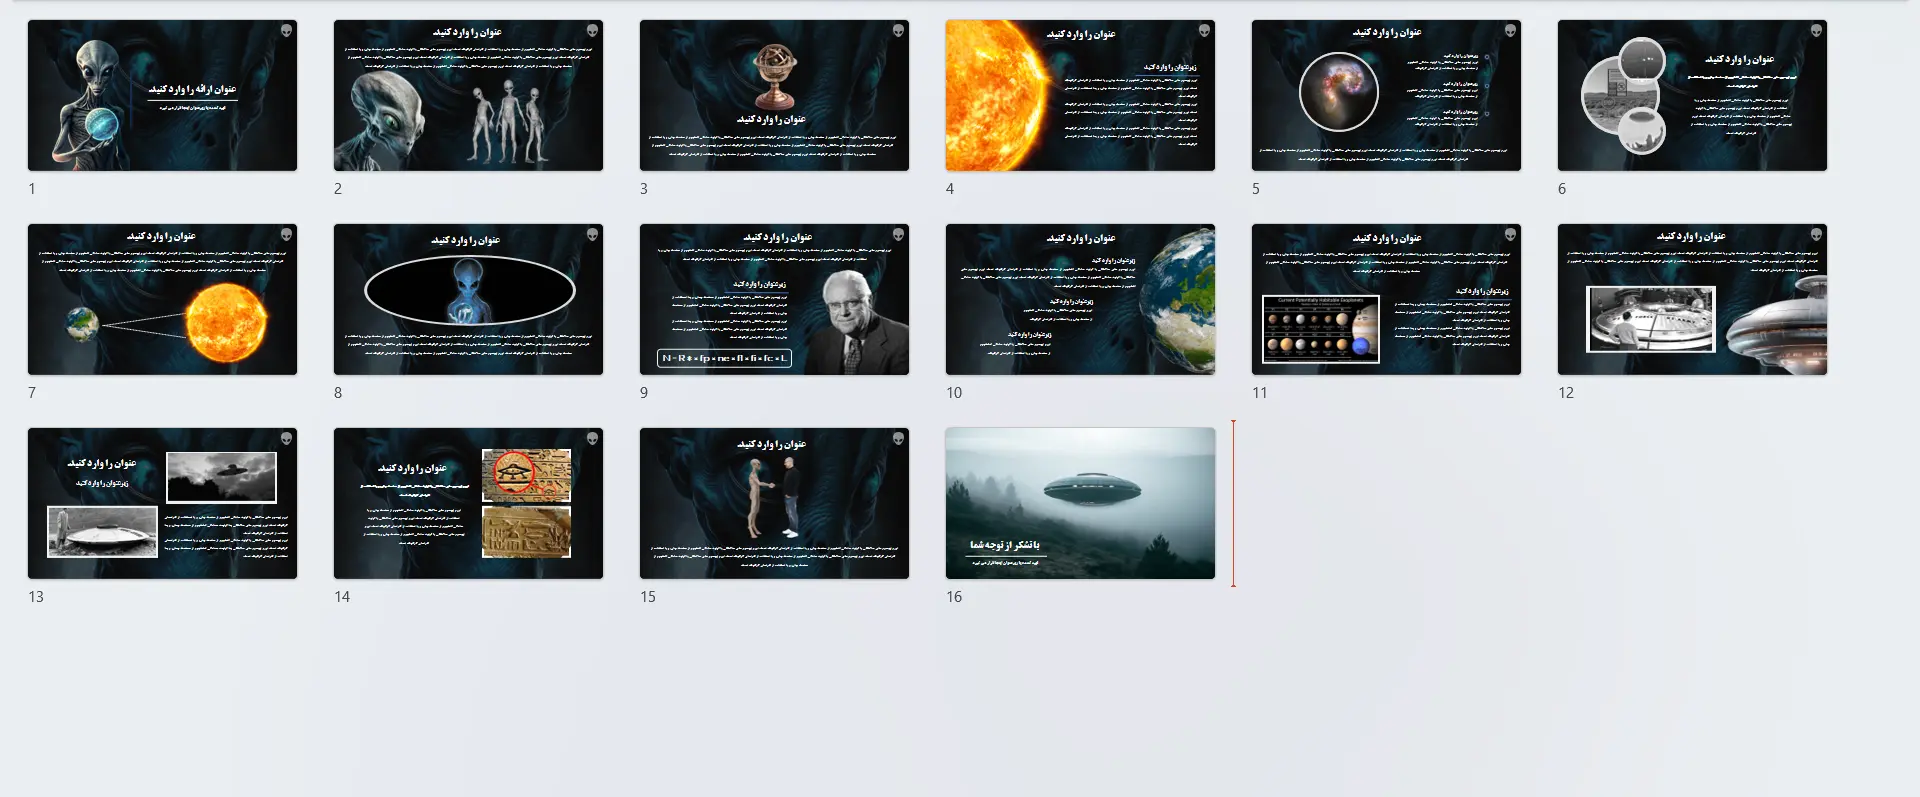Select slide 11 with exoplanets chart

1386,299
